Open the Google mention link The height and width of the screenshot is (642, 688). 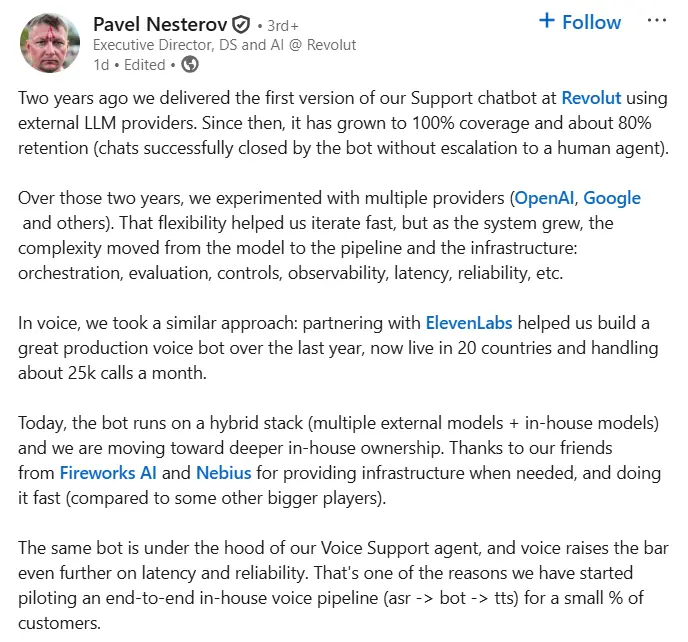(x=612, y=198)
